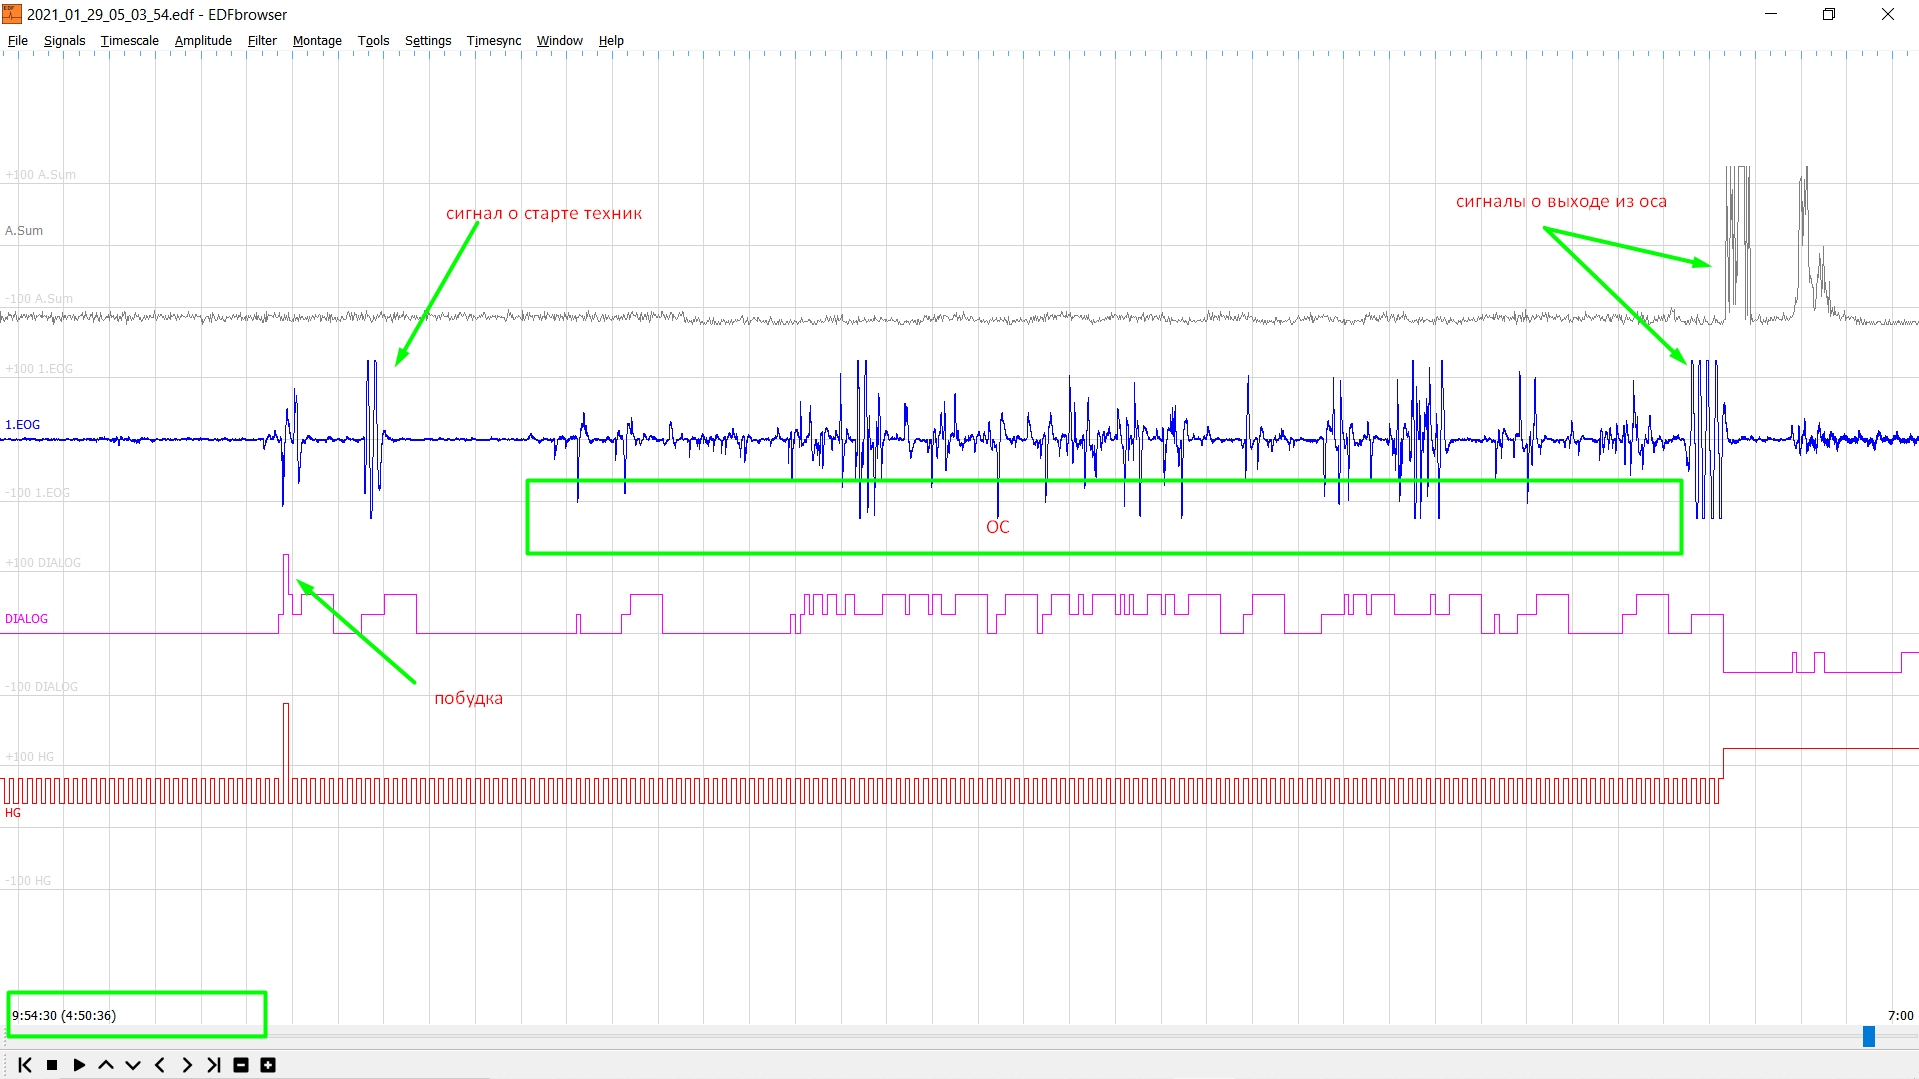Viewport: 1919px width, 1079px height.
Task: Open the File menu
Action: (18, 41)
